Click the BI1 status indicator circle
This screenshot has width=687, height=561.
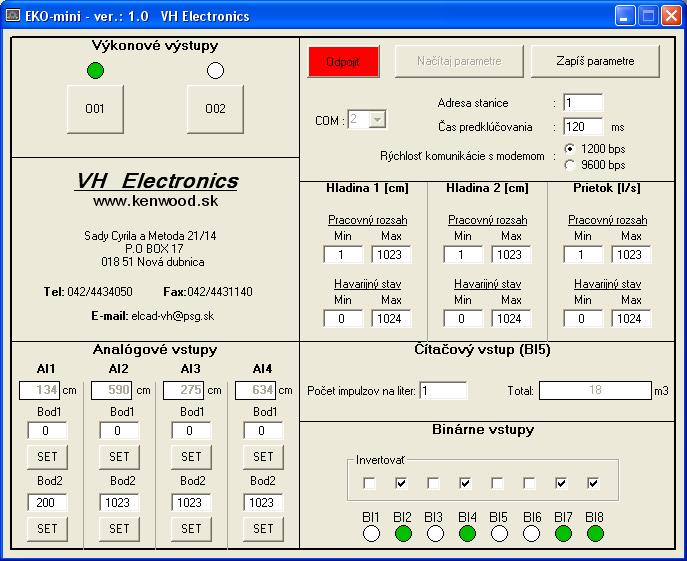tap(371, 533)
